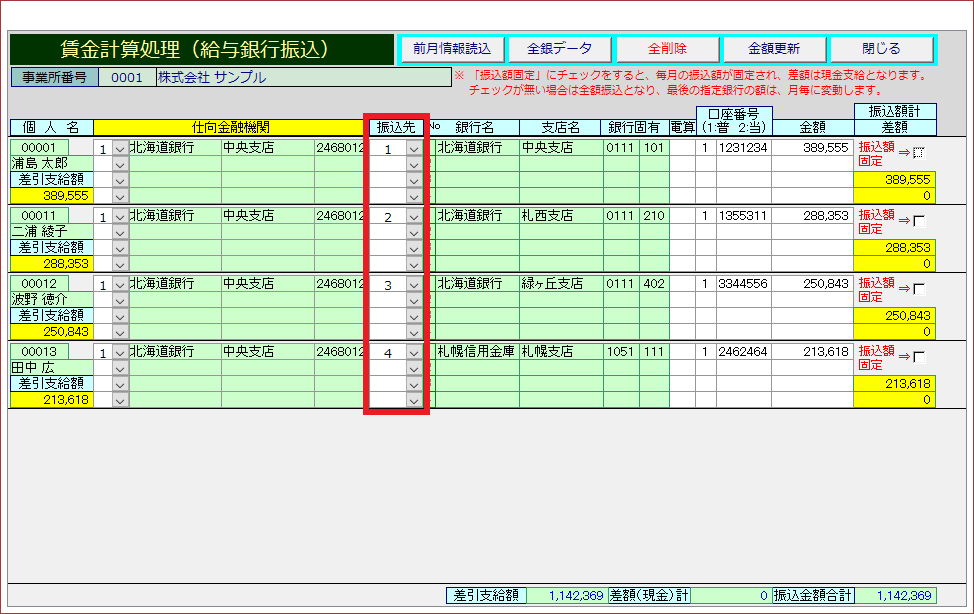Toggle 振込額固定 checkbox for 浦島 太郎
The height and width of the screenshot is (614, 974).
click(x=919, y=153)
